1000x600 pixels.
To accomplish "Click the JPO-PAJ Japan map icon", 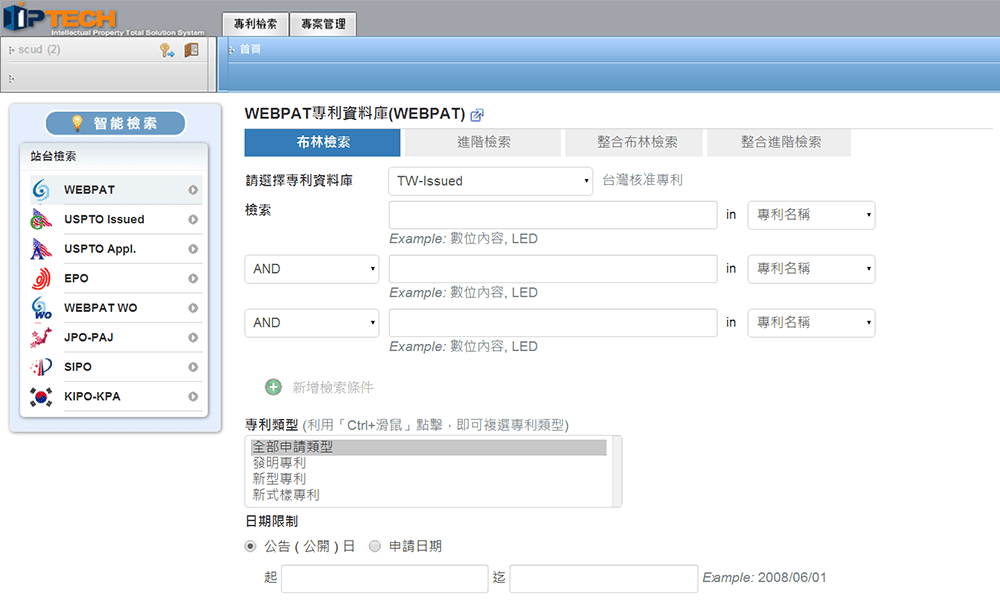I will coord(41,337).
